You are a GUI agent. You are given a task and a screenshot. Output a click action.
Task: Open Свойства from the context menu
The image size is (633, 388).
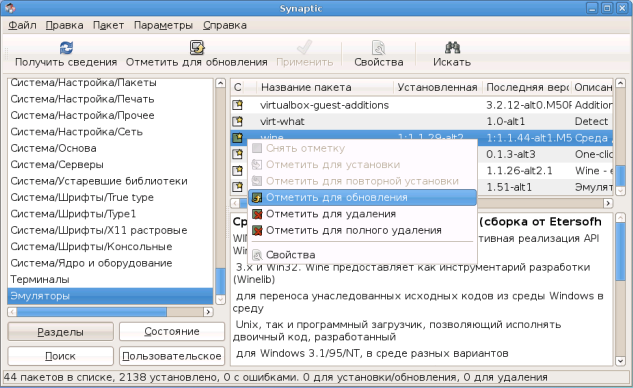(363, 255)
